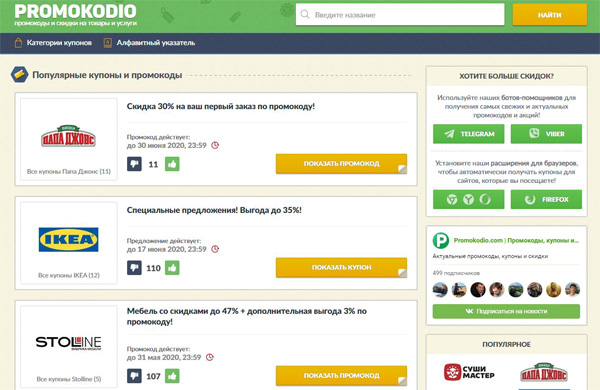This screenshot has width=600, height=390.
Task: Open the Мебель со скидками до 47% title
Action: click(x=247, y=316)
